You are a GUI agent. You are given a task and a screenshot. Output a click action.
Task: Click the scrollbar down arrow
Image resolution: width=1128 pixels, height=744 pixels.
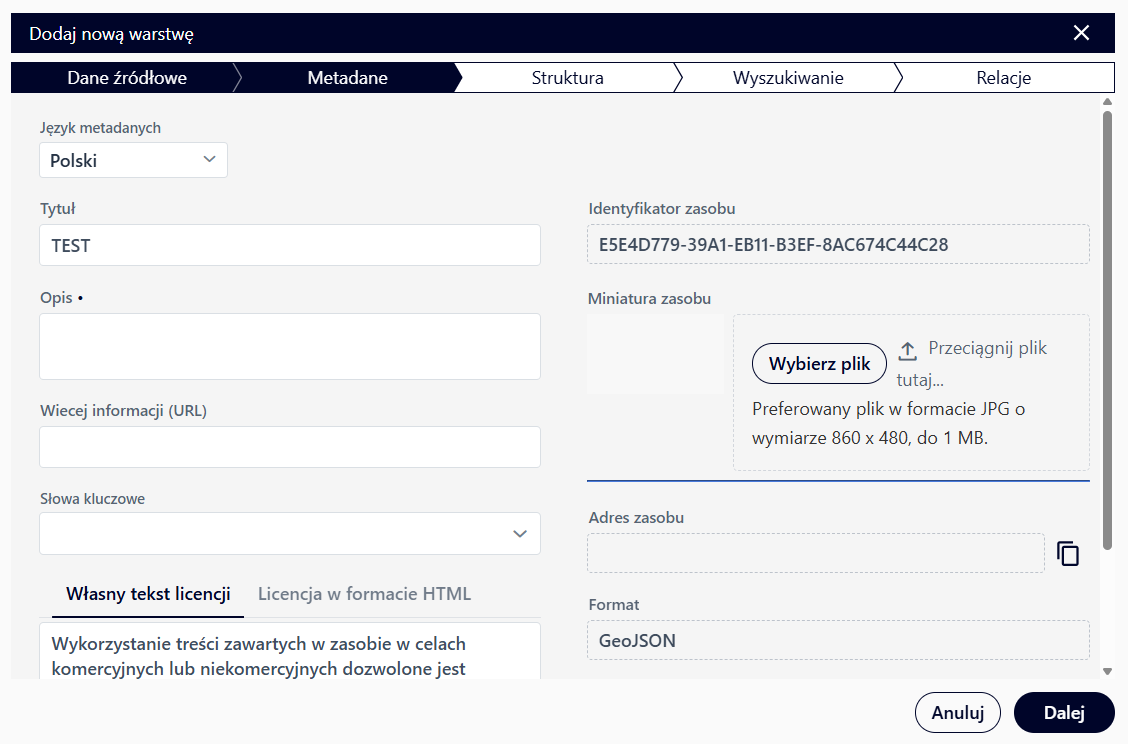point(1107,671)
